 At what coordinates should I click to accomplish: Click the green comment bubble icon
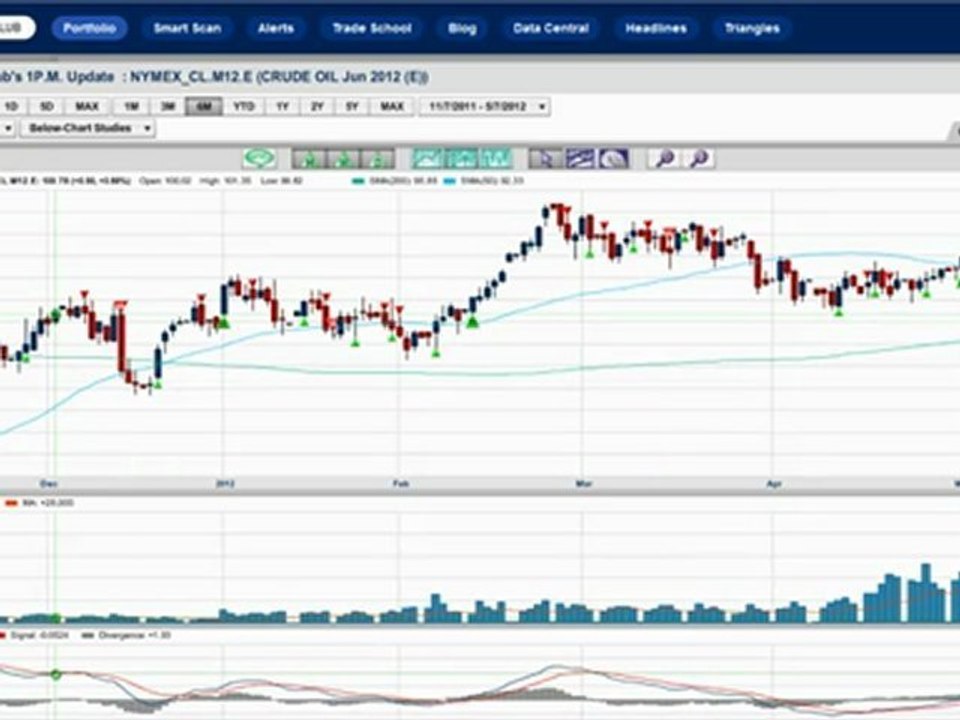click(x=259, y=159)
